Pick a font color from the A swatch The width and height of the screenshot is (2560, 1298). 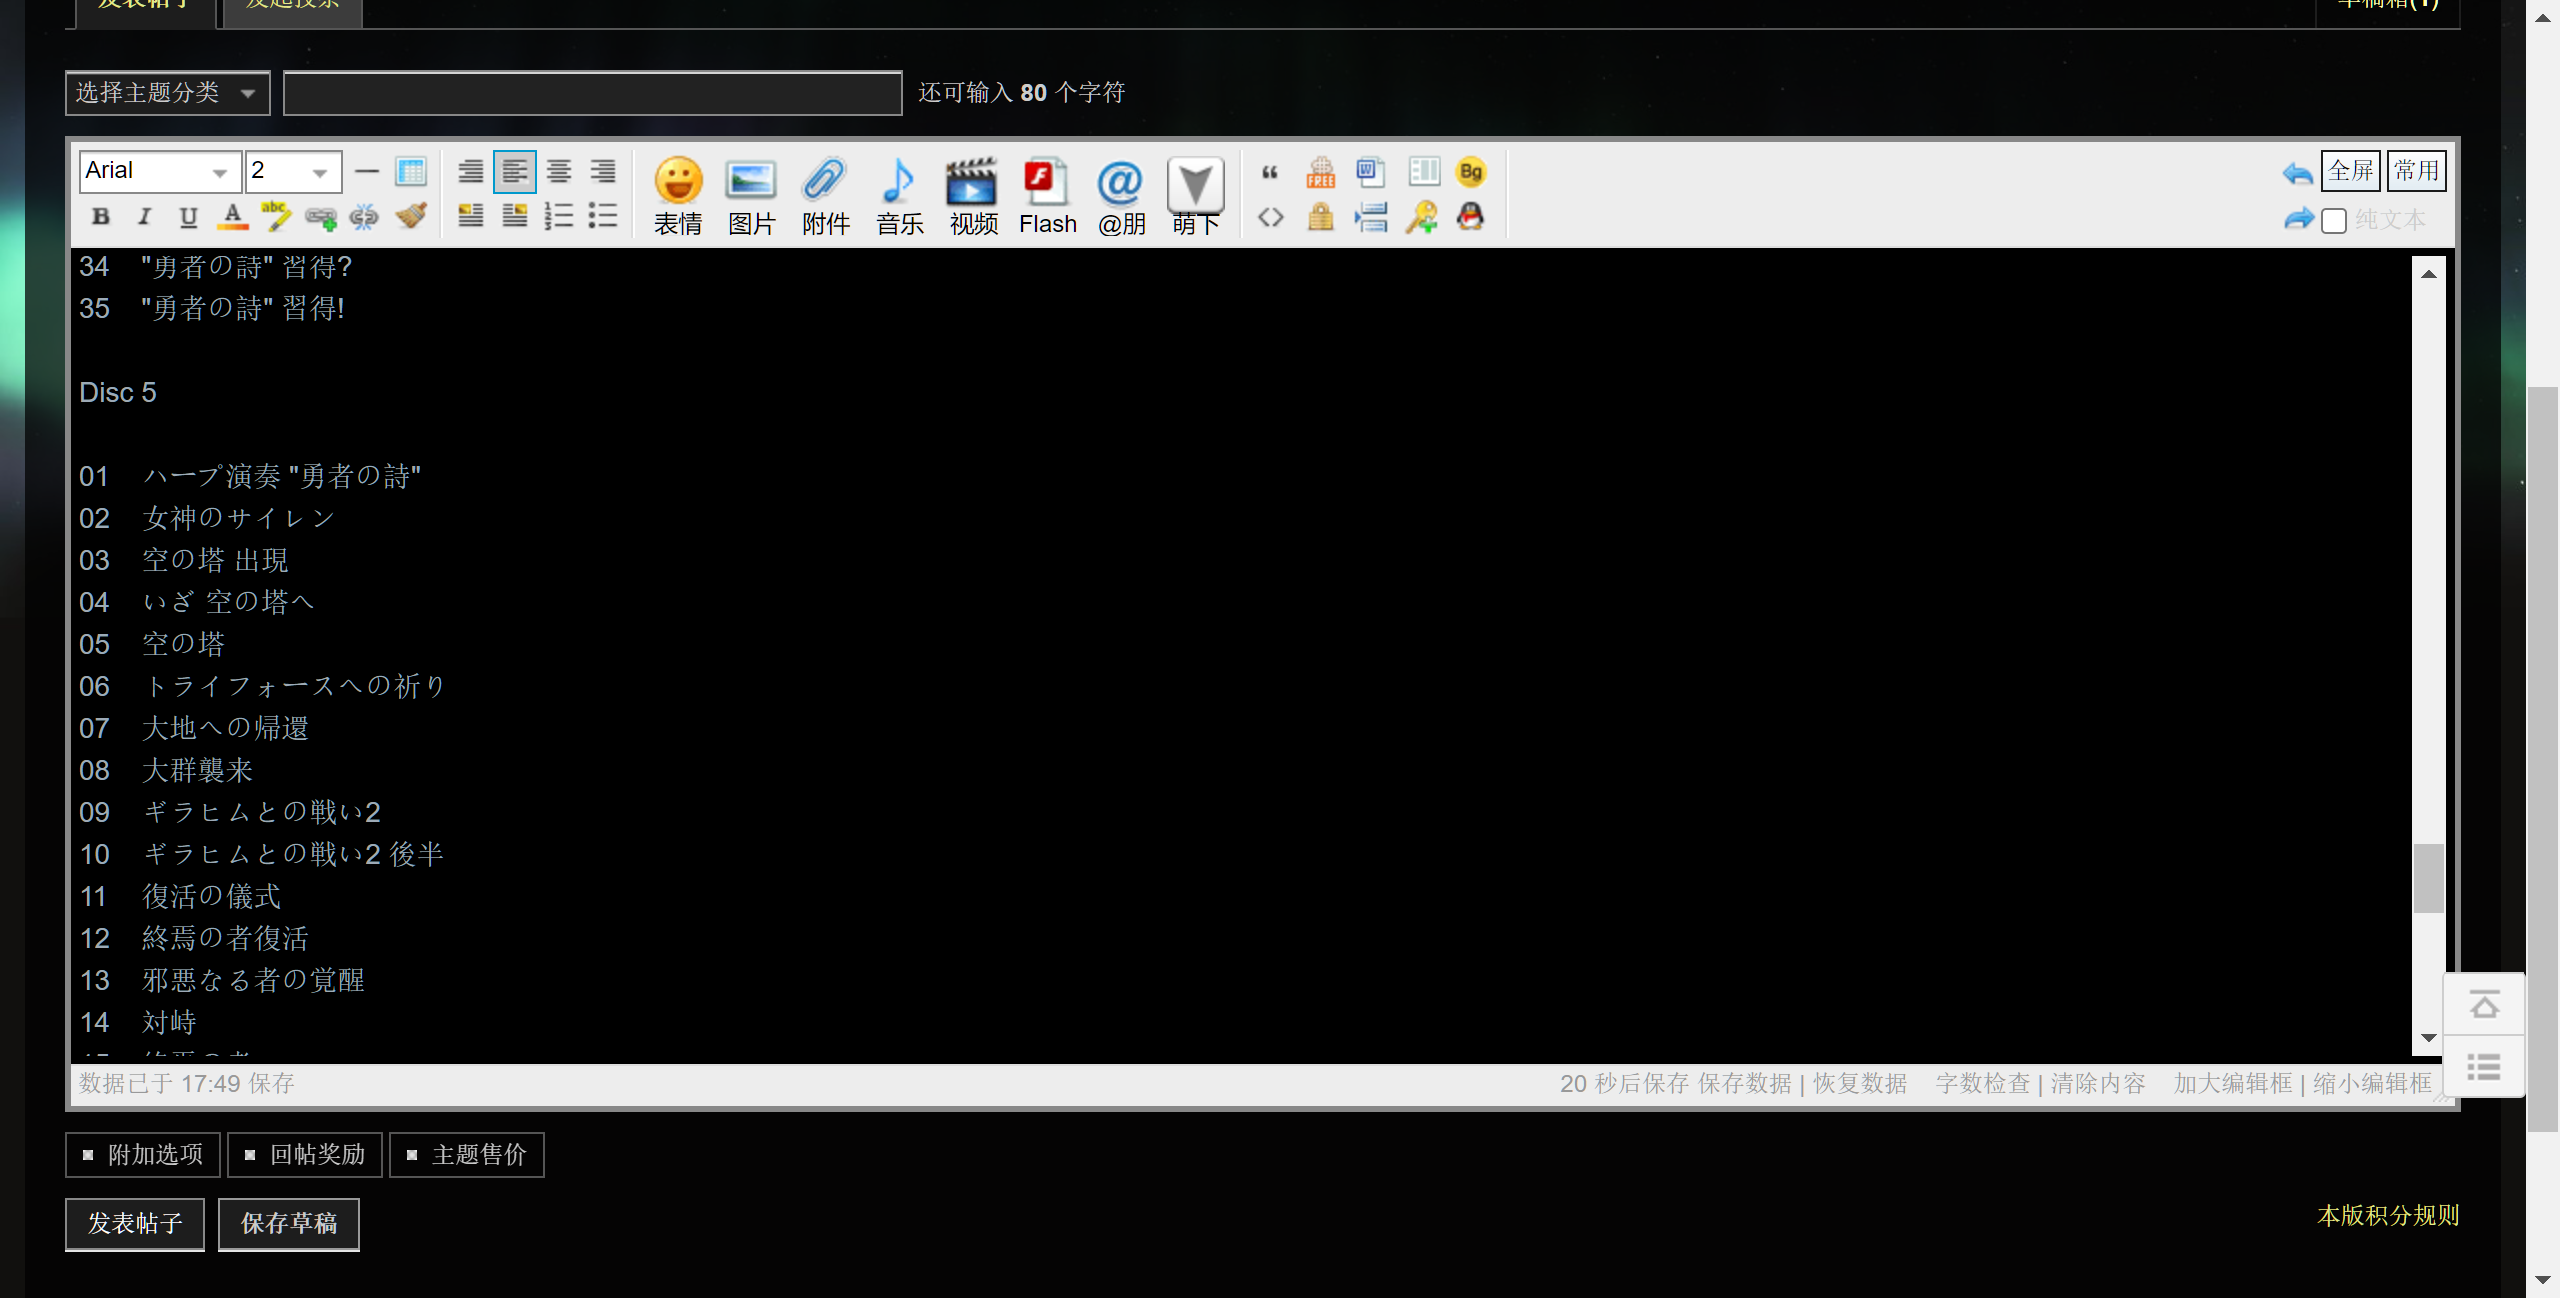(233, 216)
